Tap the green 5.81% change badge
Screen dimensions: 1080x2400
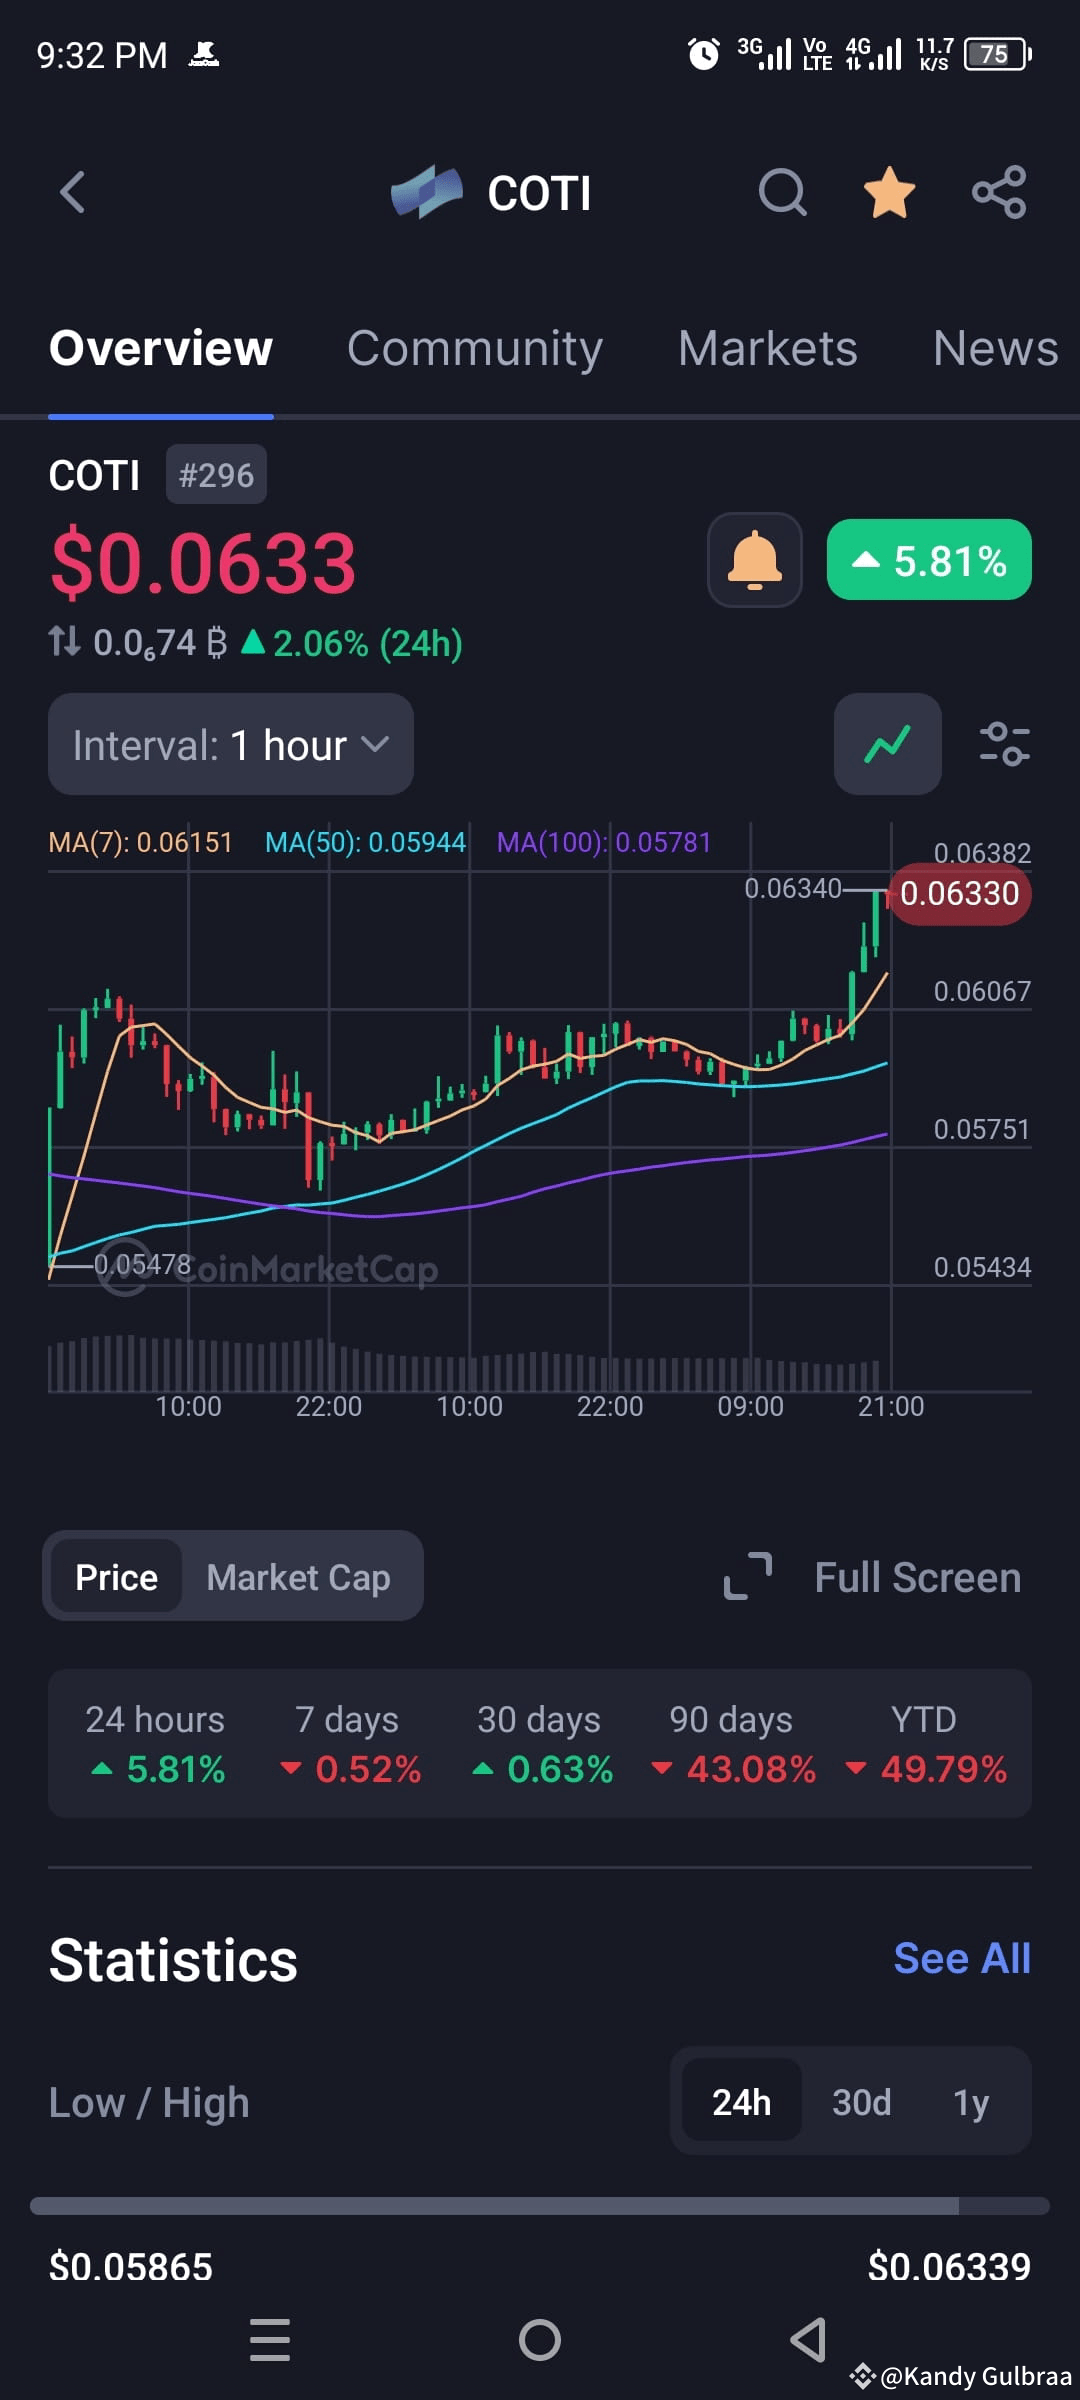pyautogui.click(x=929, y=560)
